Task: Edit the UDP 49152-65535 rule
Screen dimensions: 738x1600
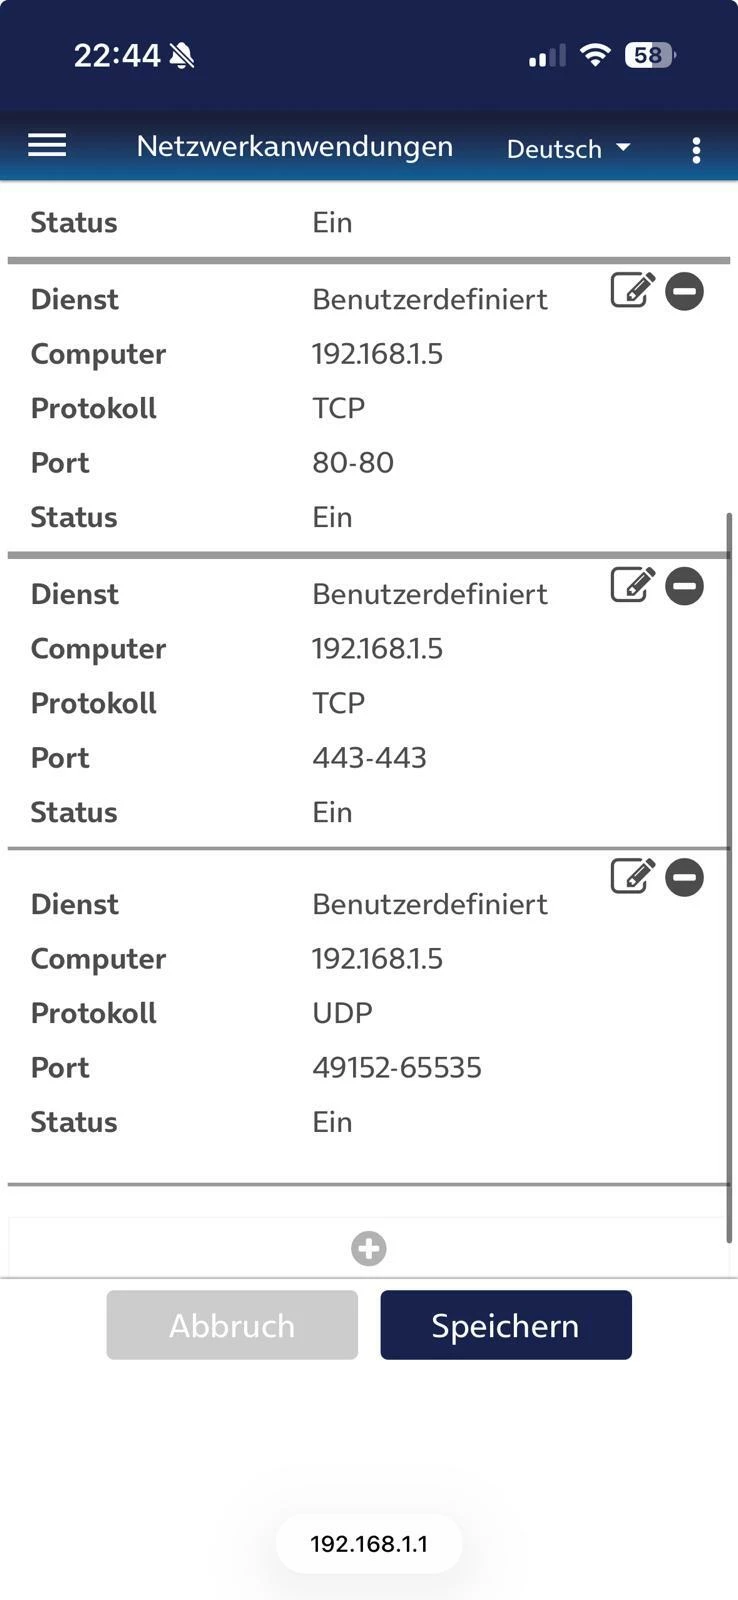Action: [x=632, y=877]
